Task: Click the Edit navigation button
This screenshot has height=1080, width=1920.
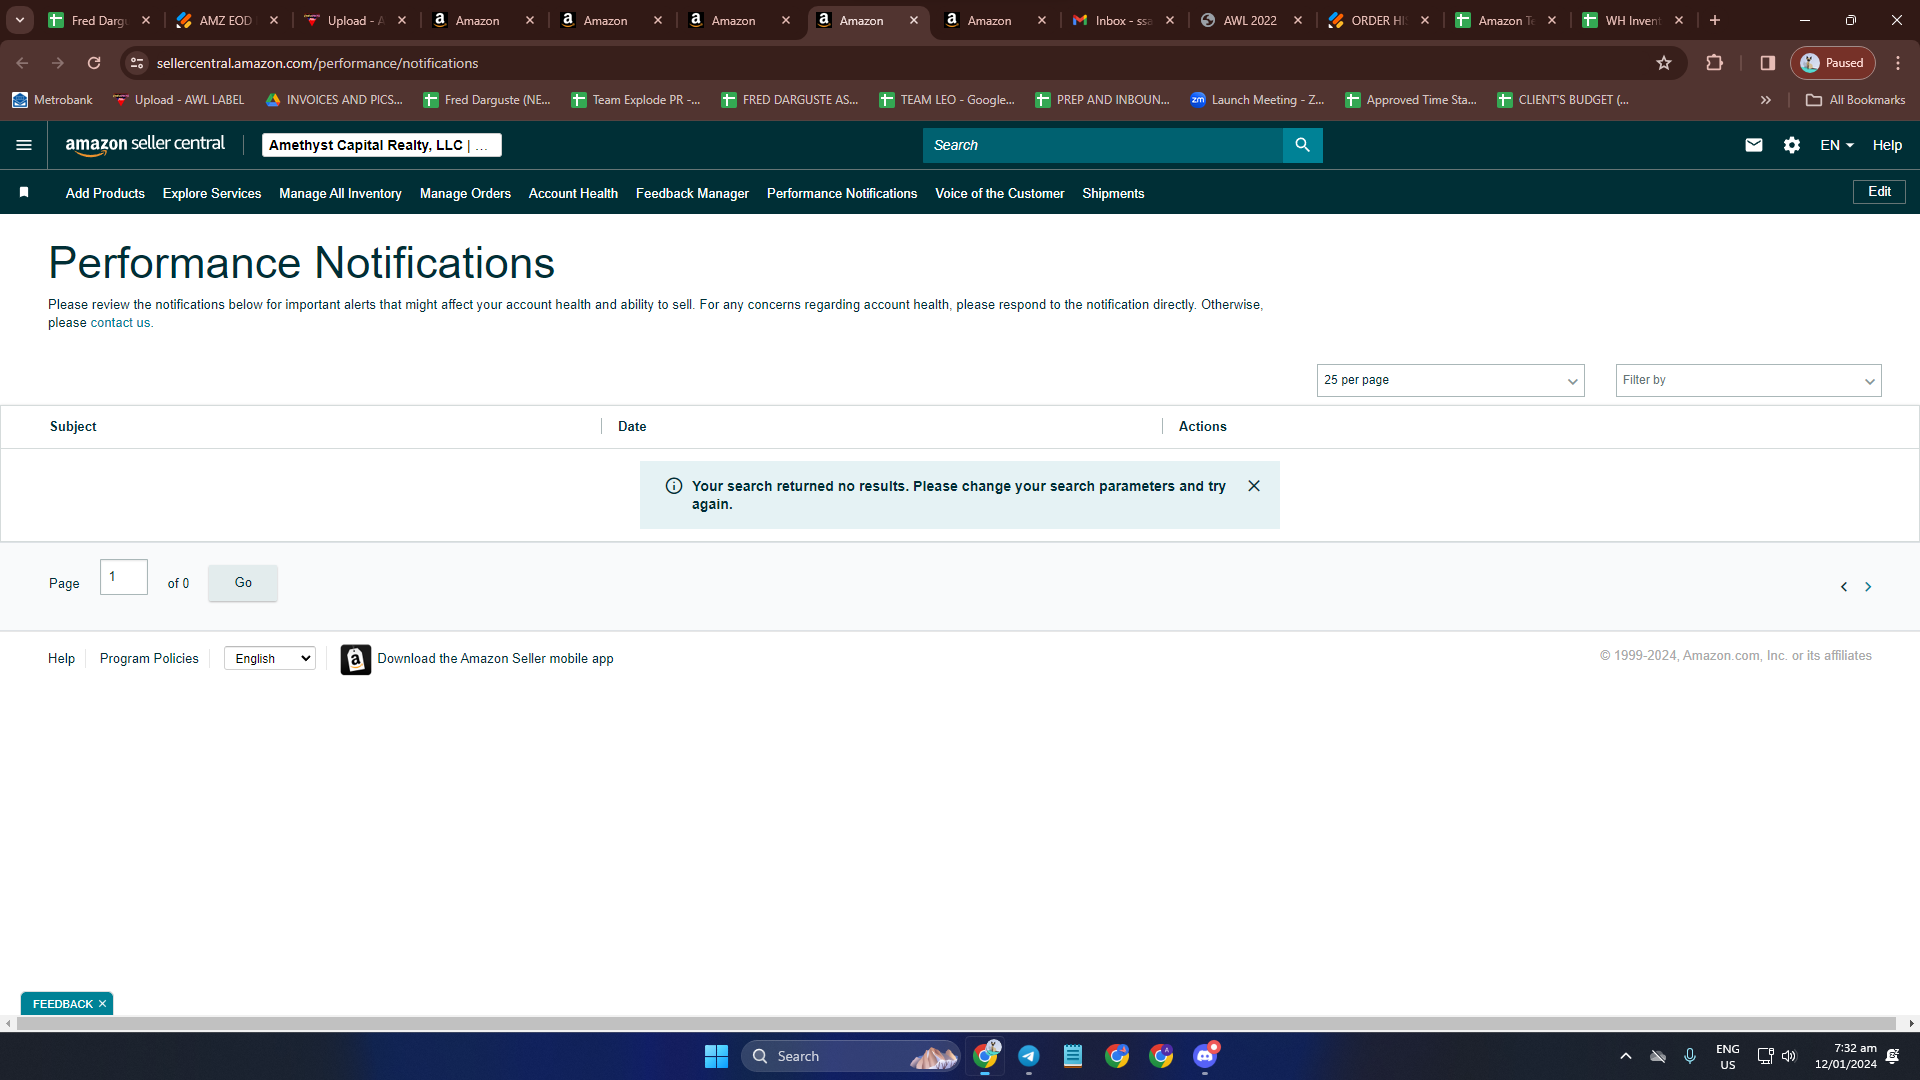Action: (1879, 192)
